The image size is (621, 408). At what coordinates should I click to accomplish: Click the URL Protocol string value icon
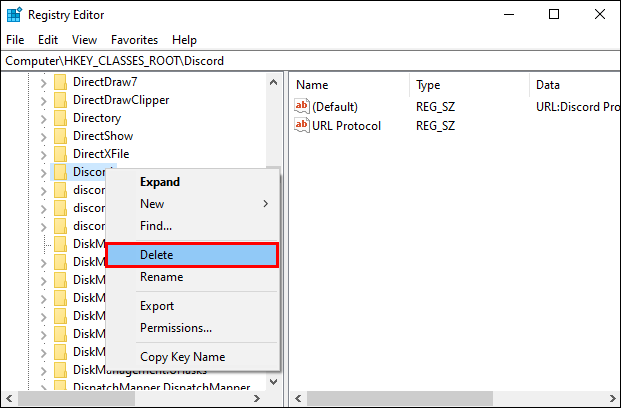click(303, 125)
